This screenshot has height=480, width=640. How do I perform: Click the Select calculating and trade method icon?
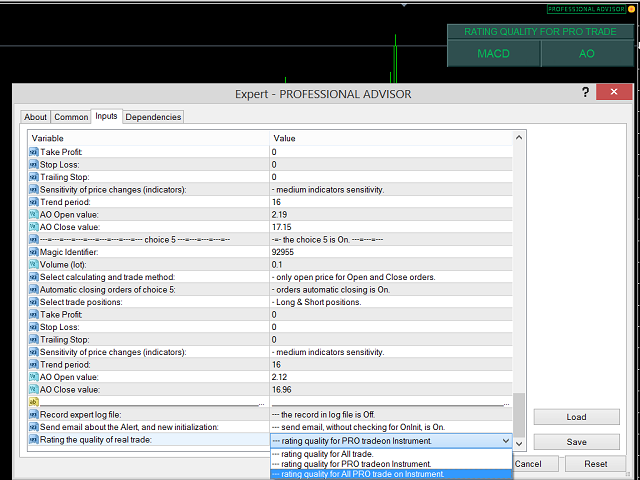tap(34, 277)
